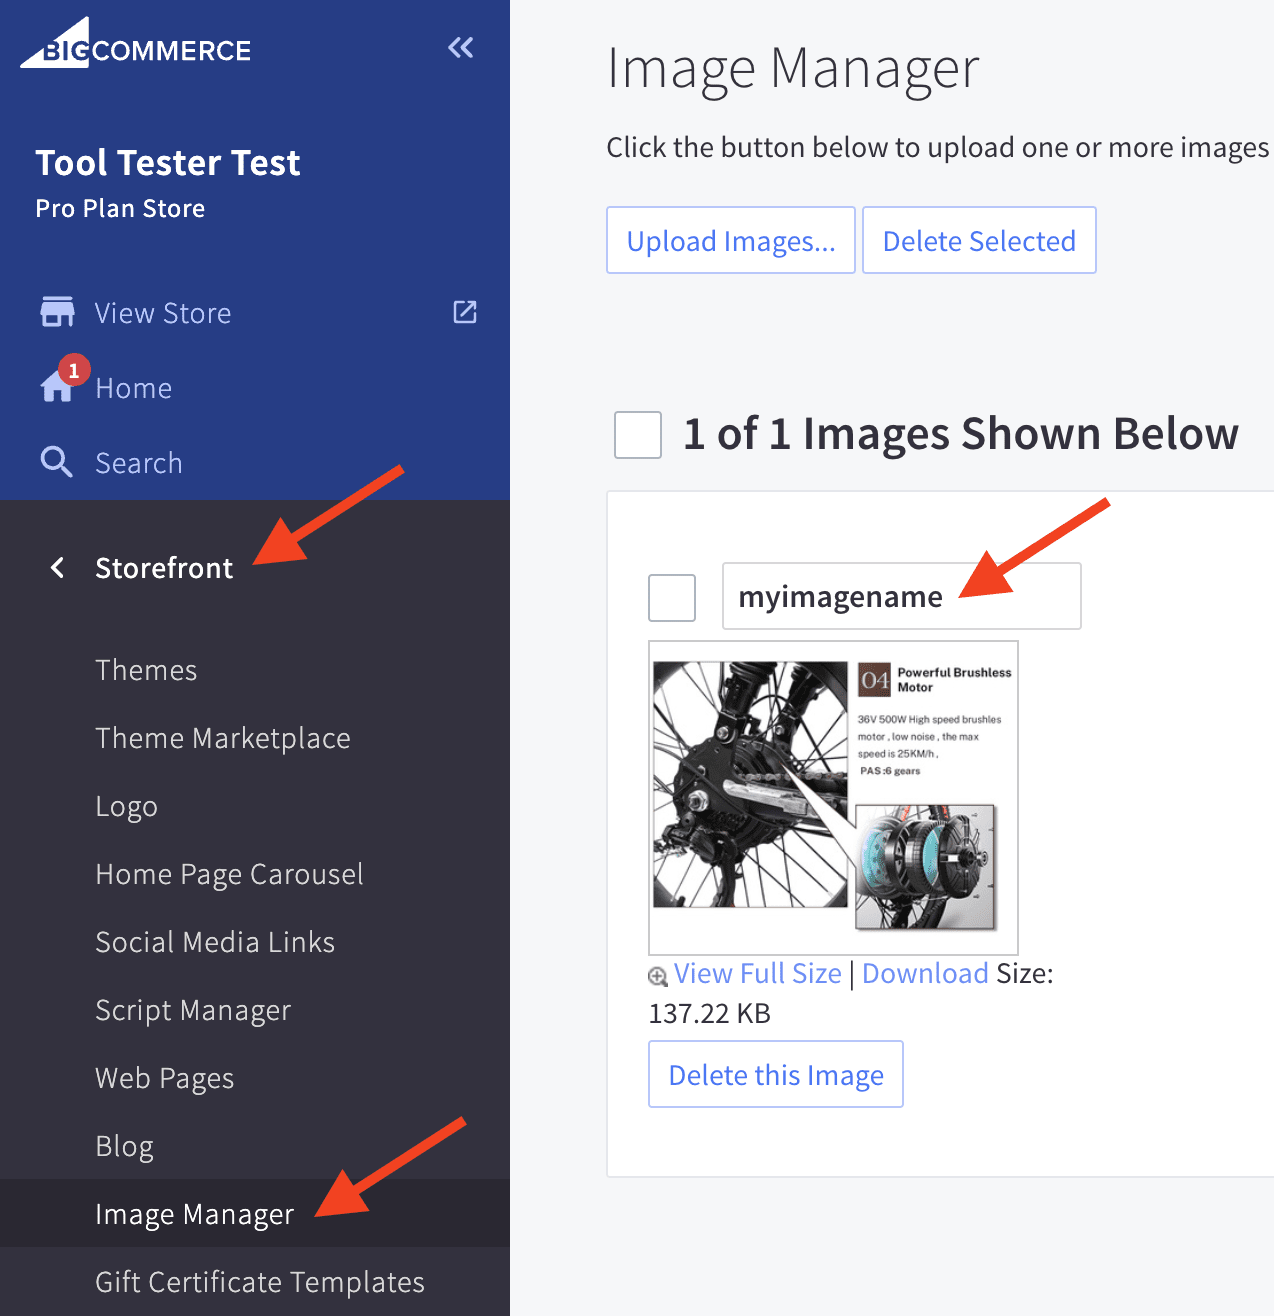Click the magnifier icon beside View Full Size
The image size is (1274, 1316).
658,976
